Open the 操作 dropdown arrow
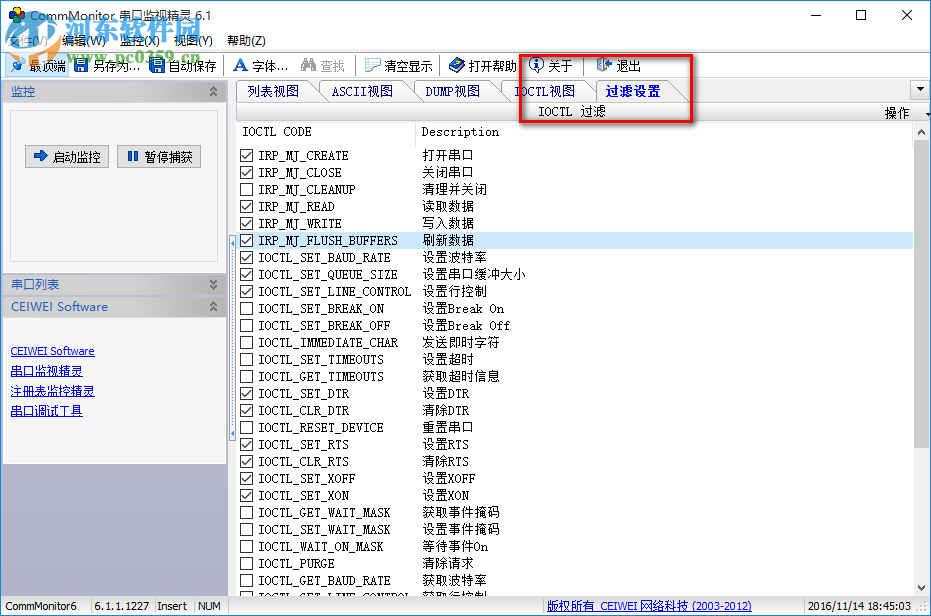The image size is (931, 616). point(926,114)
